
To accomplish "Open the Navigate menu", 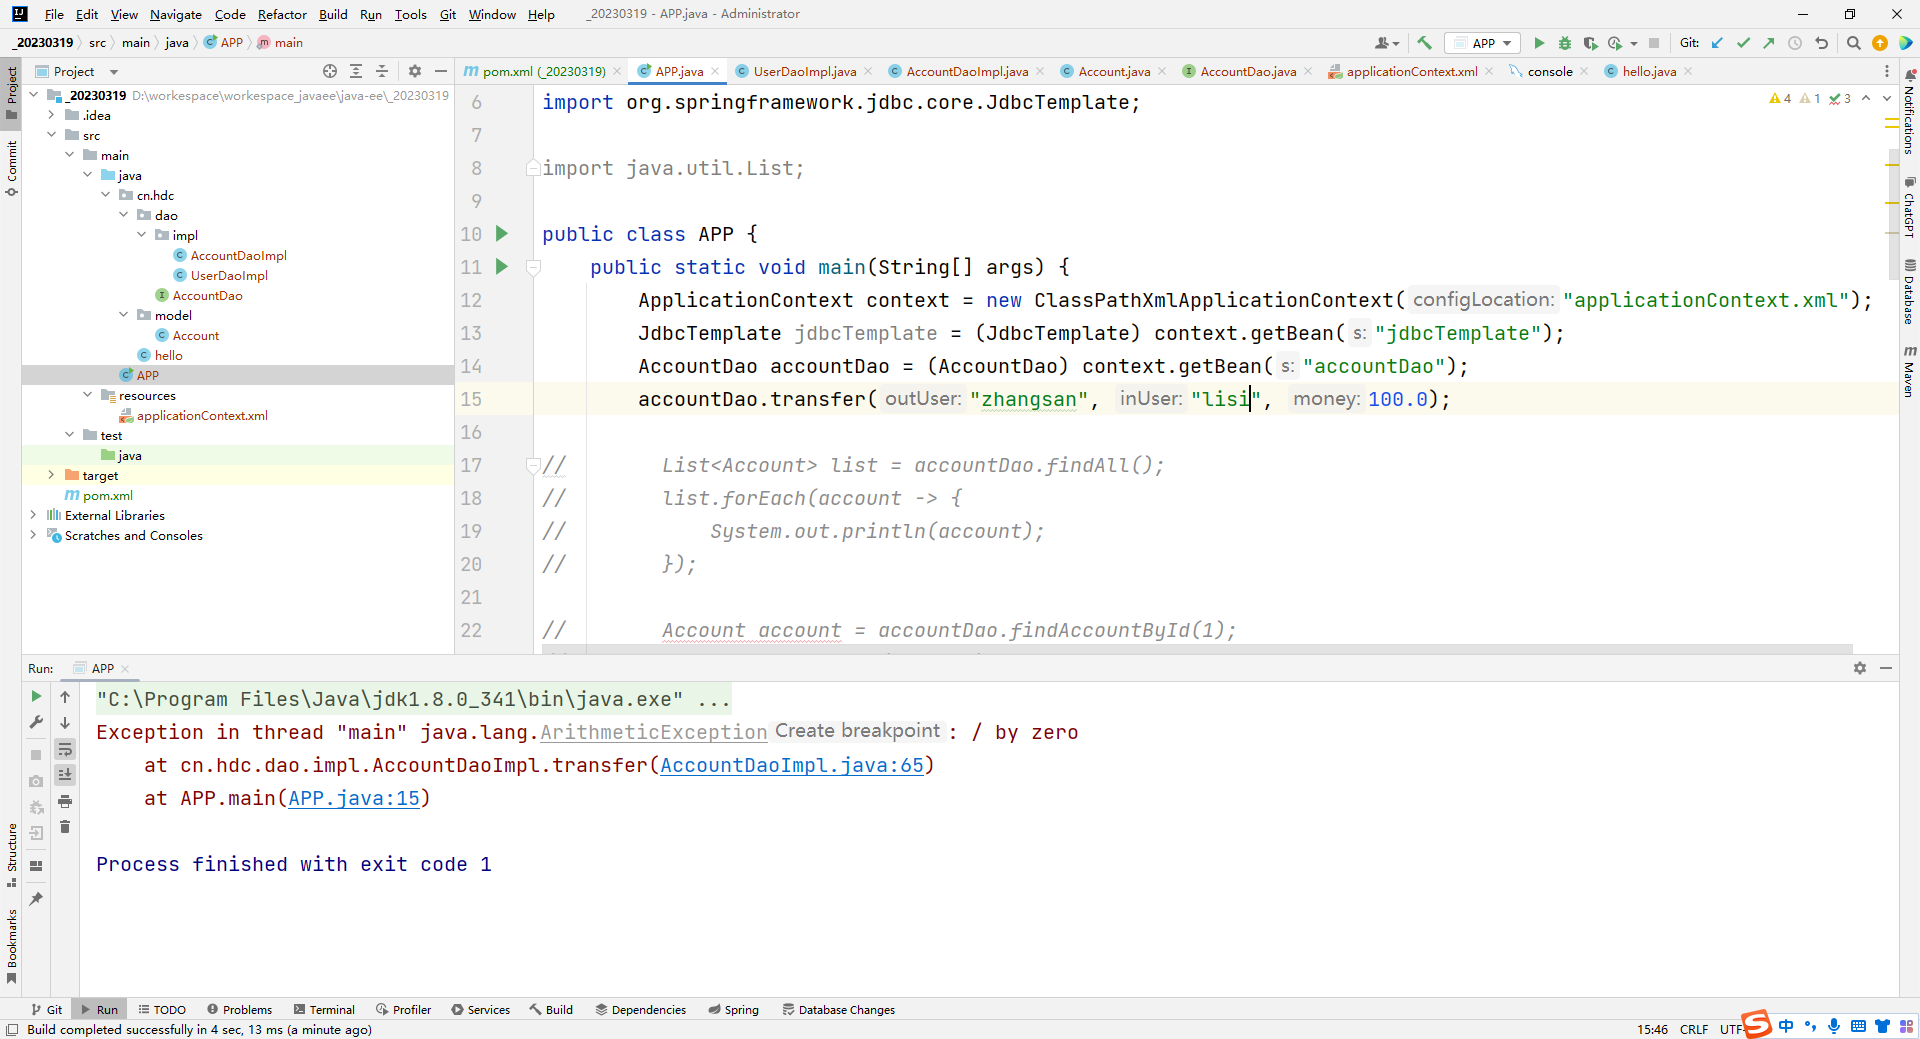I will 176,14.
